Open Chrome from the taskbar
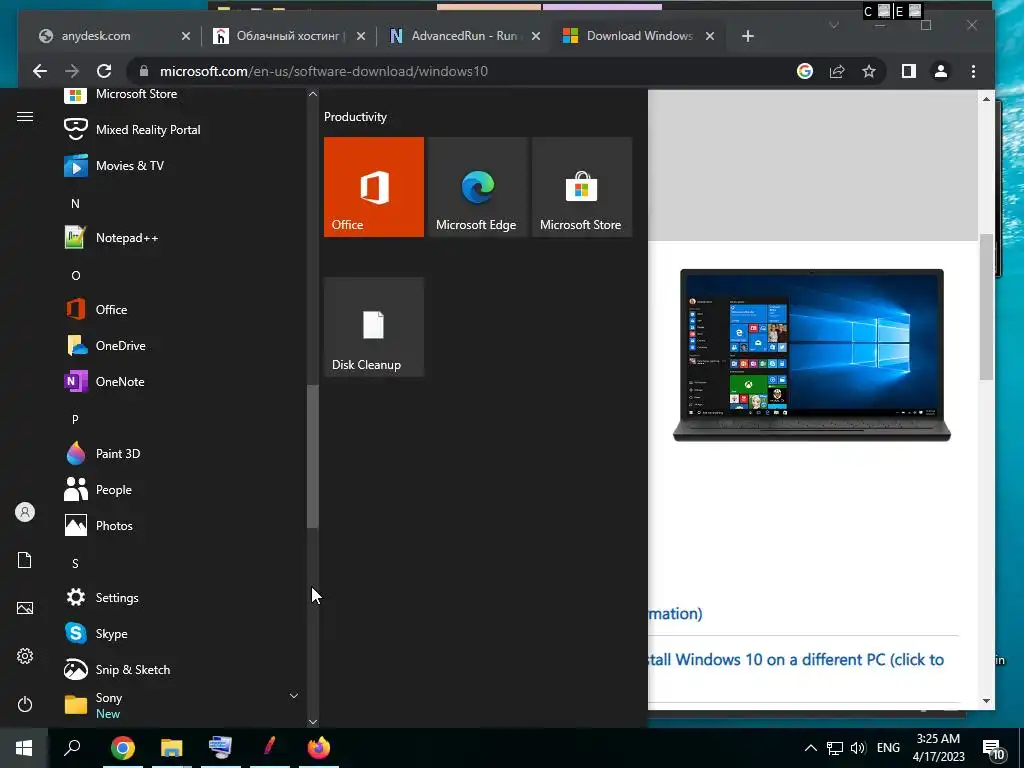The height and width of the screenshot is (768, 1024). tap(123, 748)
